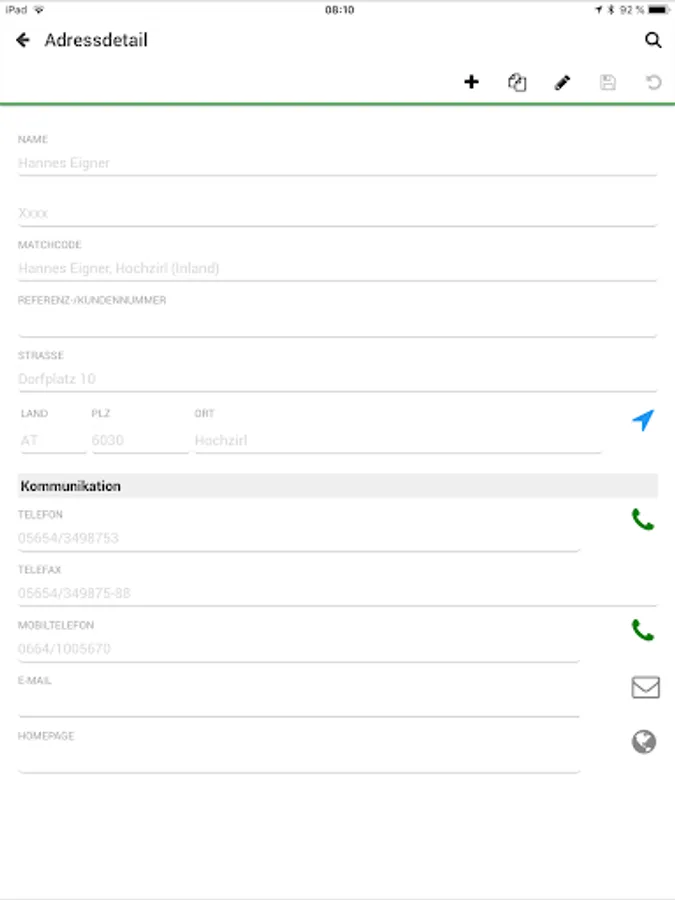Edit the address with pencil icon
This screenshot has width=675, height=900.
click(562, 83)
